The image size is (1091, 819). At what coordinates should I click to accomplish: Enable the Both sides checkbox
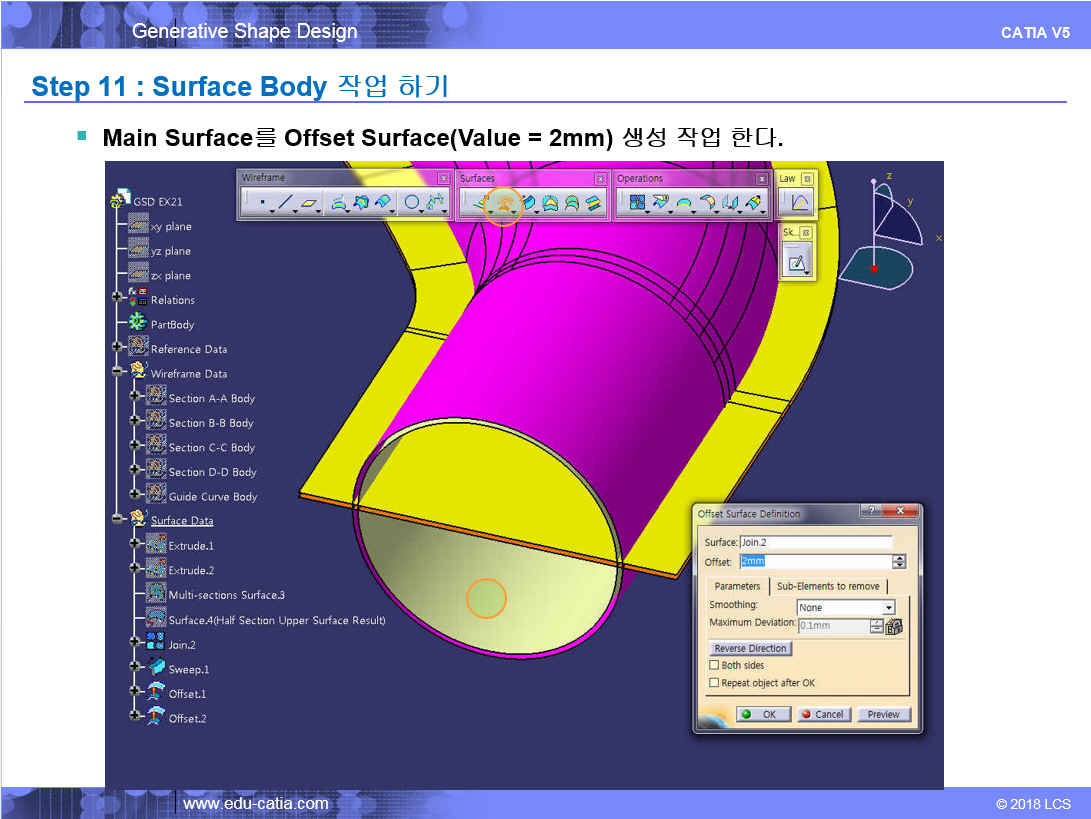coord(714,665)
